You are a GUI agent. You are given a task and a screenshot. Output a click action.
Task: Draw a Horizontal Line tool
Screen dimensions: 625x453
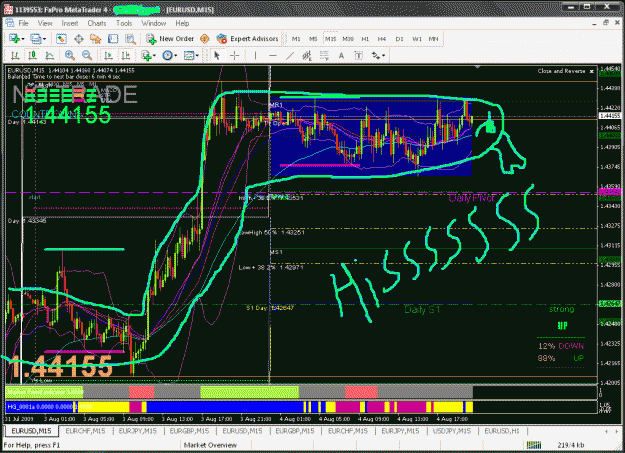[x=273, y=55]
